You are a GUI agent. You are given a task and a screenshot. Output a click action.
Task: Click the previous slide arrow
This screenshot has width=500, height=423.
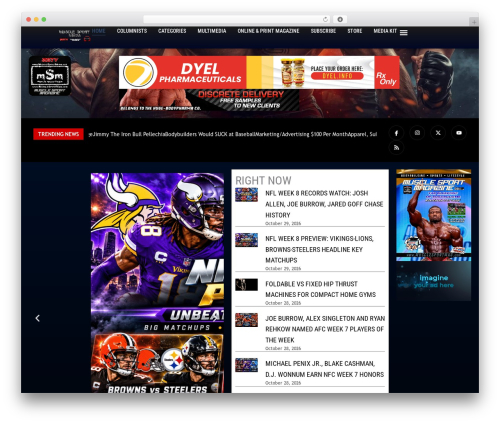coord(38,318)
